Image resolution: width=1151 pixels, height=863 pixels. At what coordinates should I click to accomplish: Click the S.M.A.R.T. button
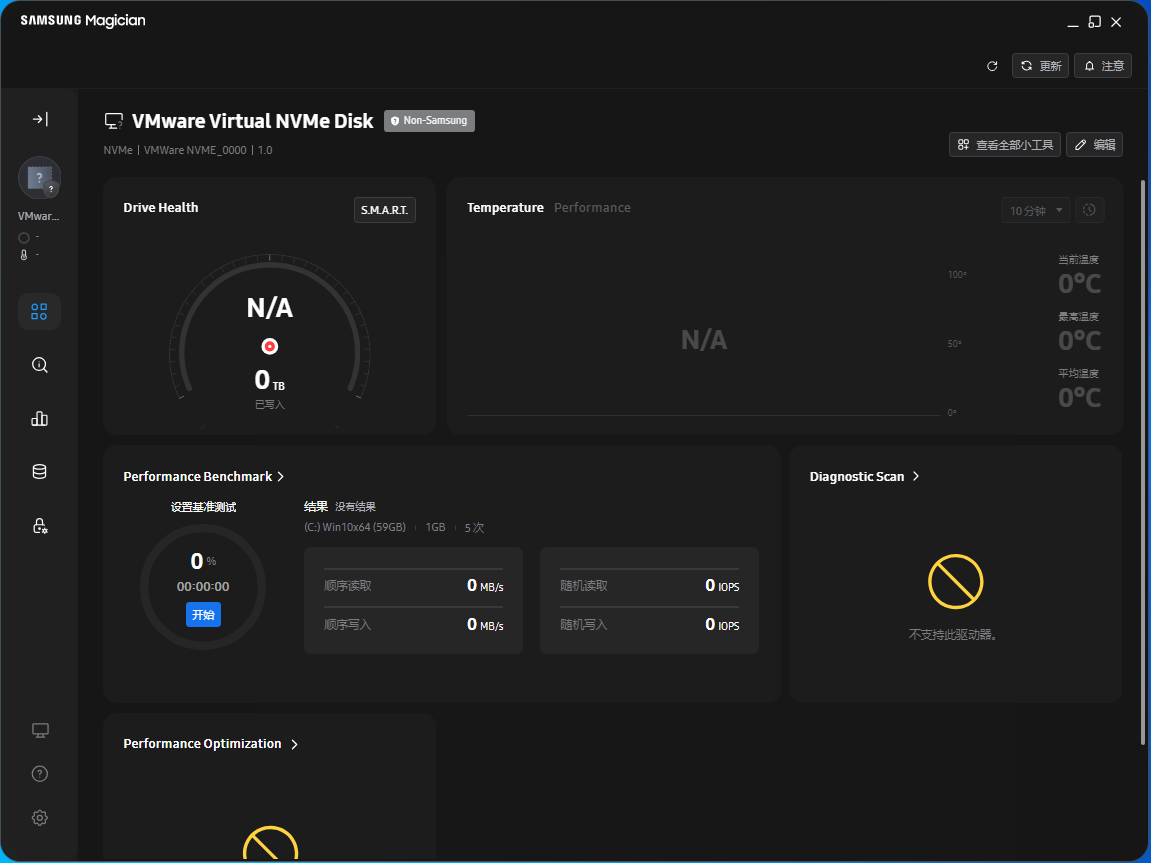[x=385, y=210]
